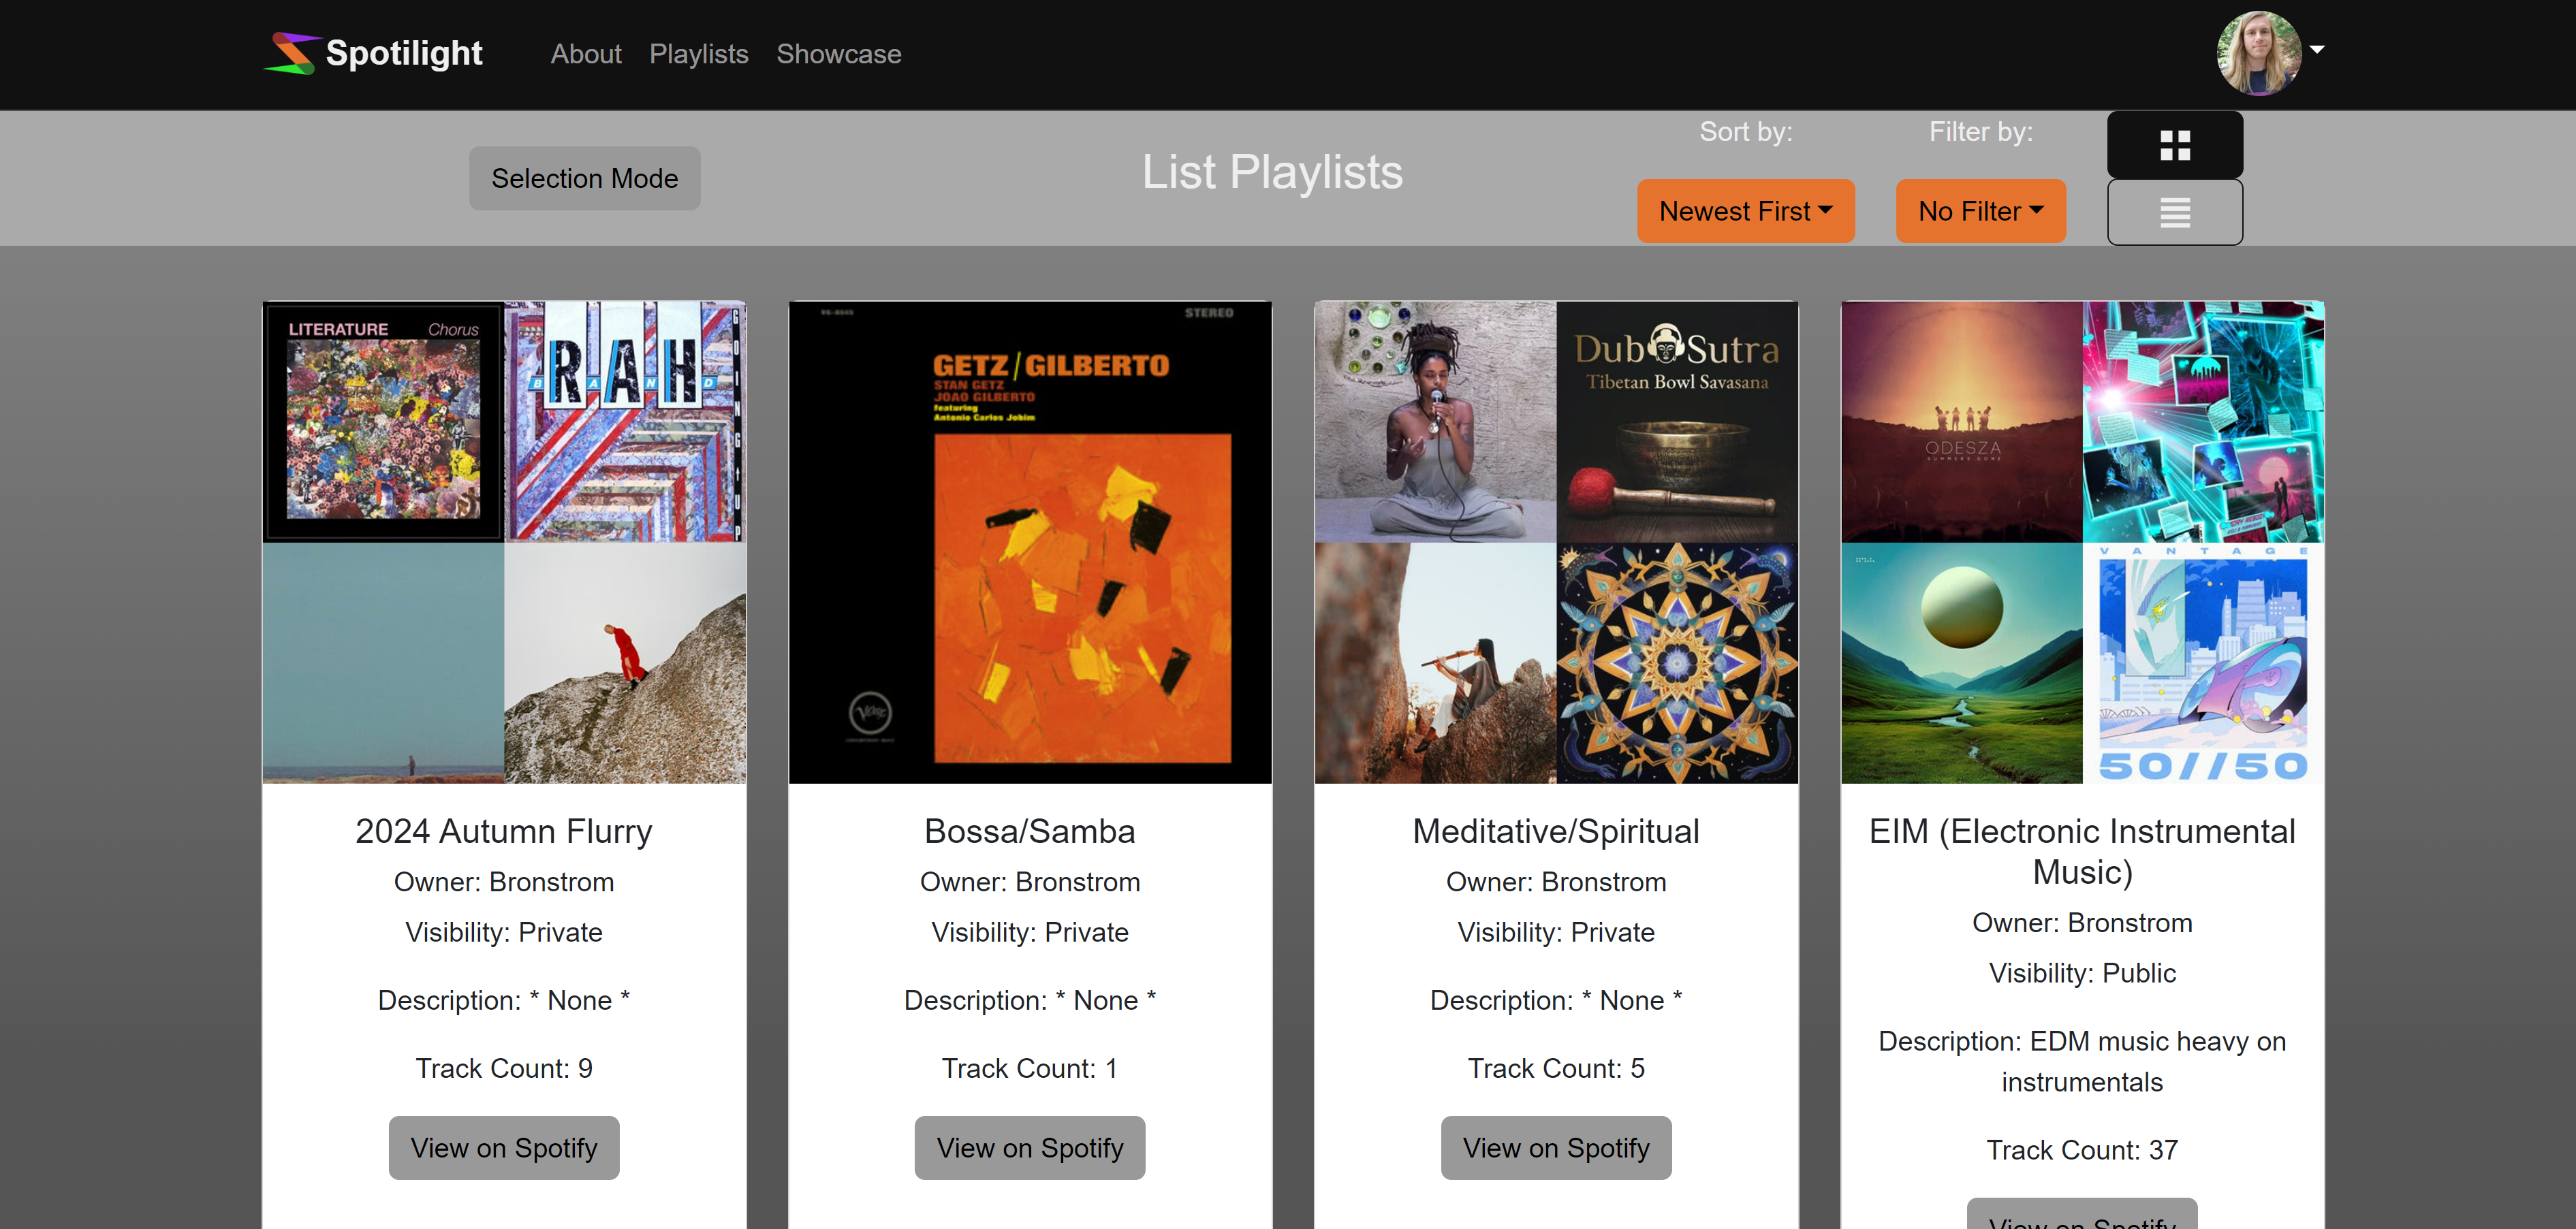Viewport: 2576px width, 1229px height.
Task: Switch to list view layout
Action: coord(2174,212)
